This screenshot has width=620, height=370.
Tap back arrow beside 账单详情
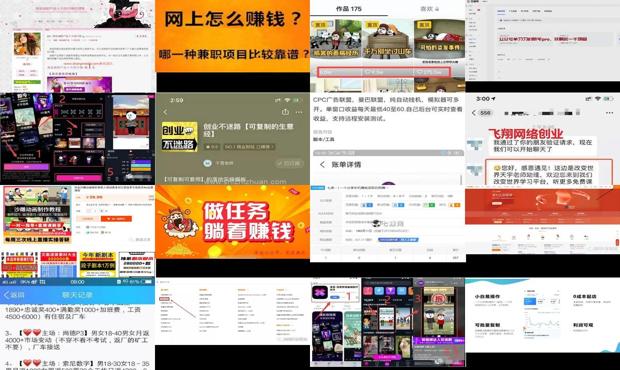pyautogui.click(x=322, y=164)
